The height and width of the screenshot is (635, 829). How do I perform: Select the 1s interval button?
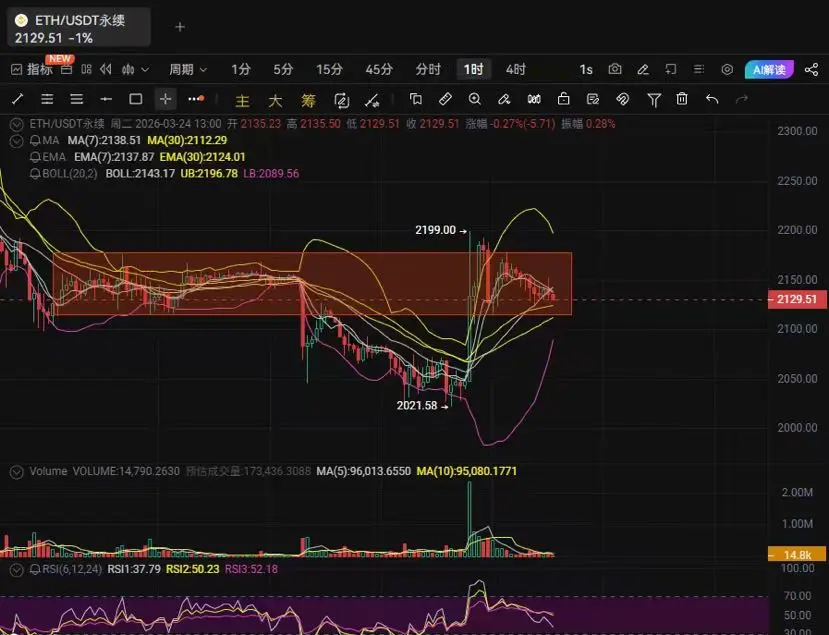(586, 69)
